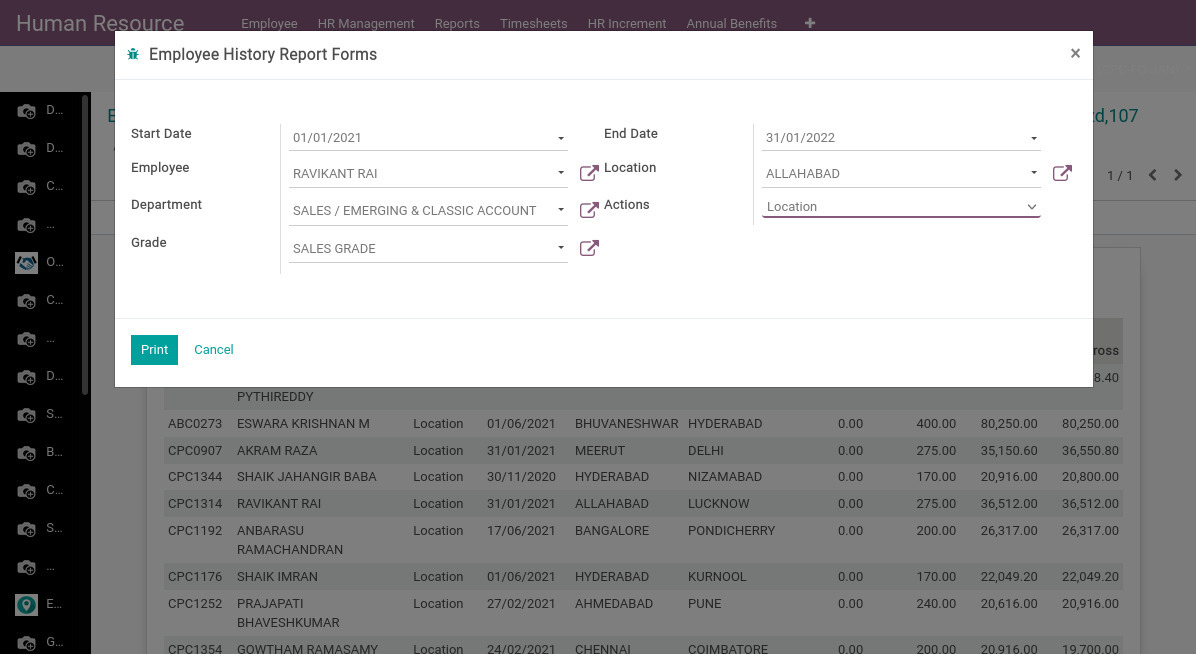Open the Start Date dropdown

click(561, 138)
